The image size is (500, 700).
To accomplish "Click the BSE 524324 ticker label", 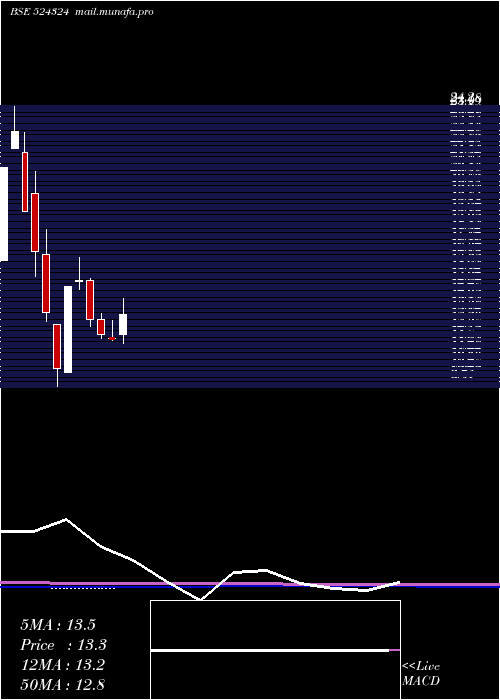I will click(39, 12).
